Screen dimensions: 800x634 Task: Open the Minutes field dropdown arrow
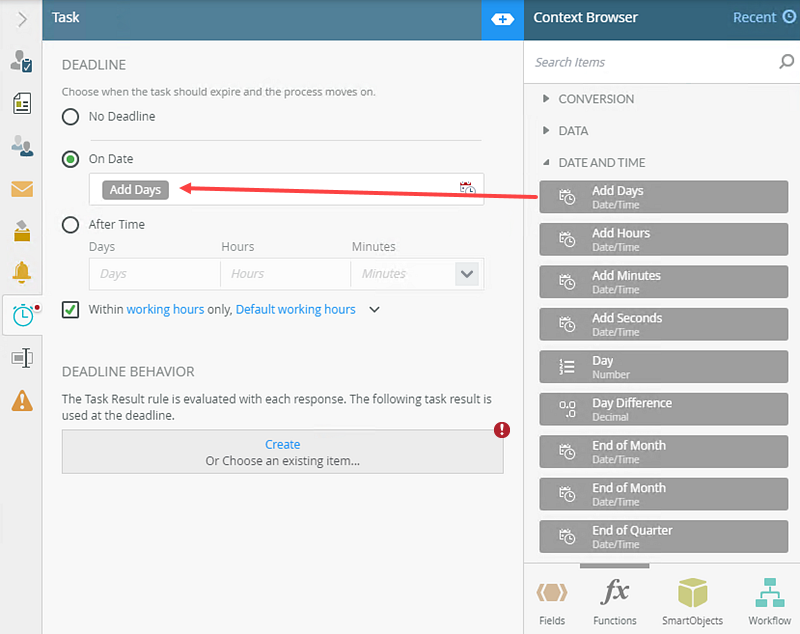pos(466,273)
